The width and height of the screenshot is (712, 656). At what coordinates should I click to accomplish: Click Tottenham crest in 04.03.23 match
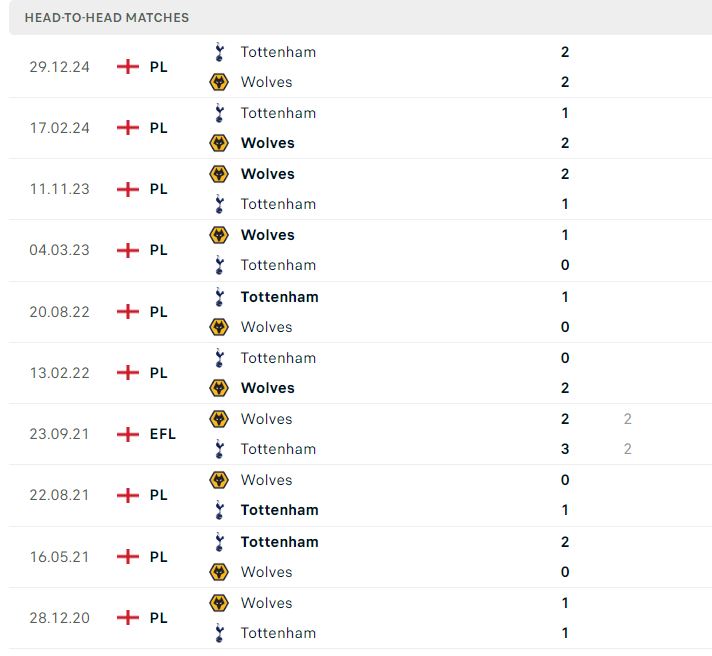[219, 265]
